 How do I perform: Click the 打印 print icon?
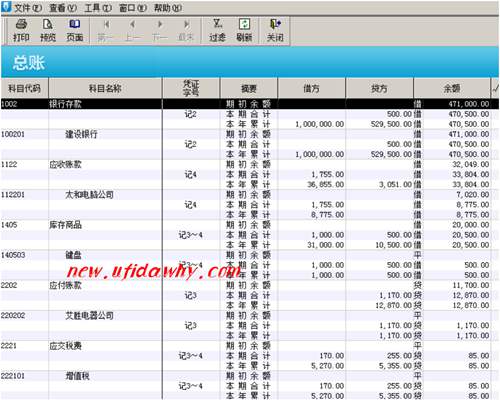coord(21,31)
